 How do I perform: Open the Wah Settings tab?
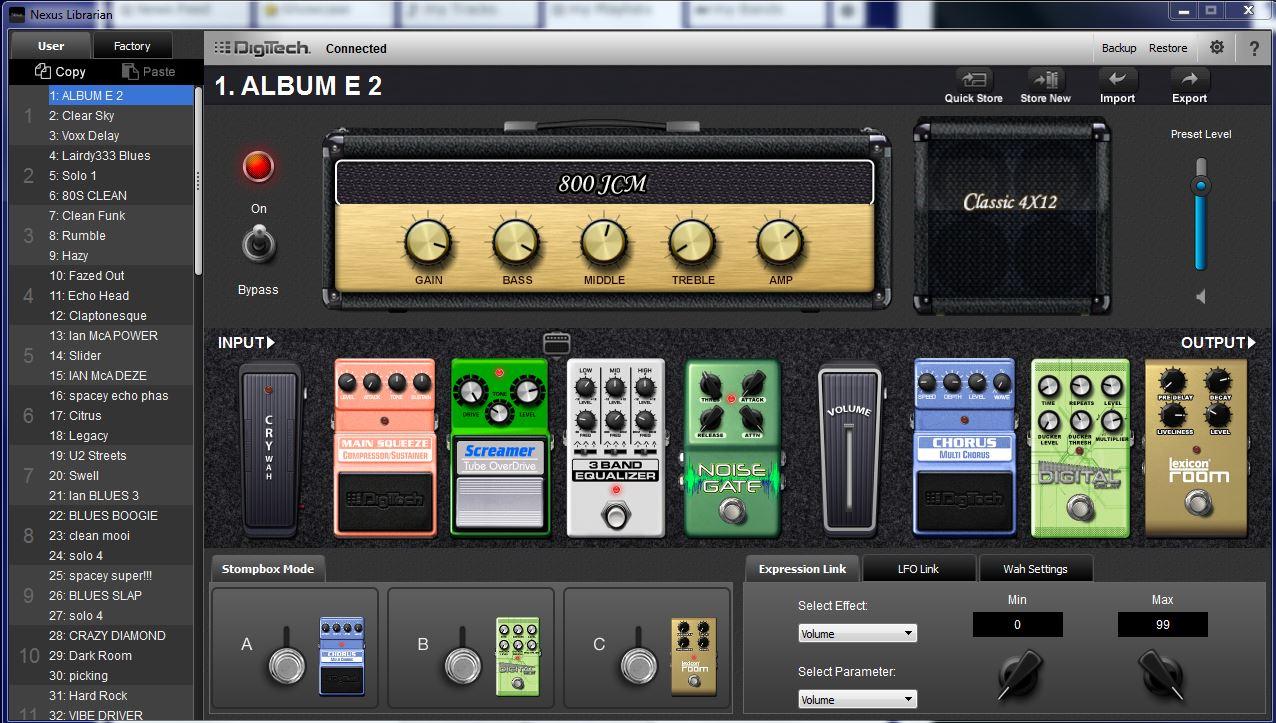tap(1035, 569)
